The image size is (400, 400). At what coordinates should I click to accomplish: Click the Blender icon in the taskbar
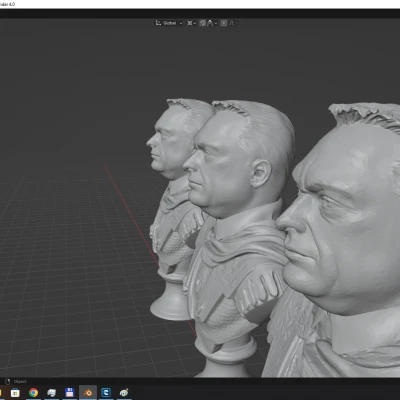[x=88, y=393]
